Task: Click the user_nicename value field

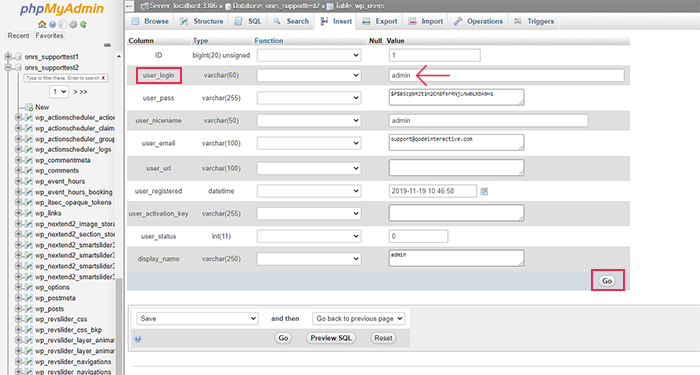Action: pyautogui.click(x=489, y=121)
